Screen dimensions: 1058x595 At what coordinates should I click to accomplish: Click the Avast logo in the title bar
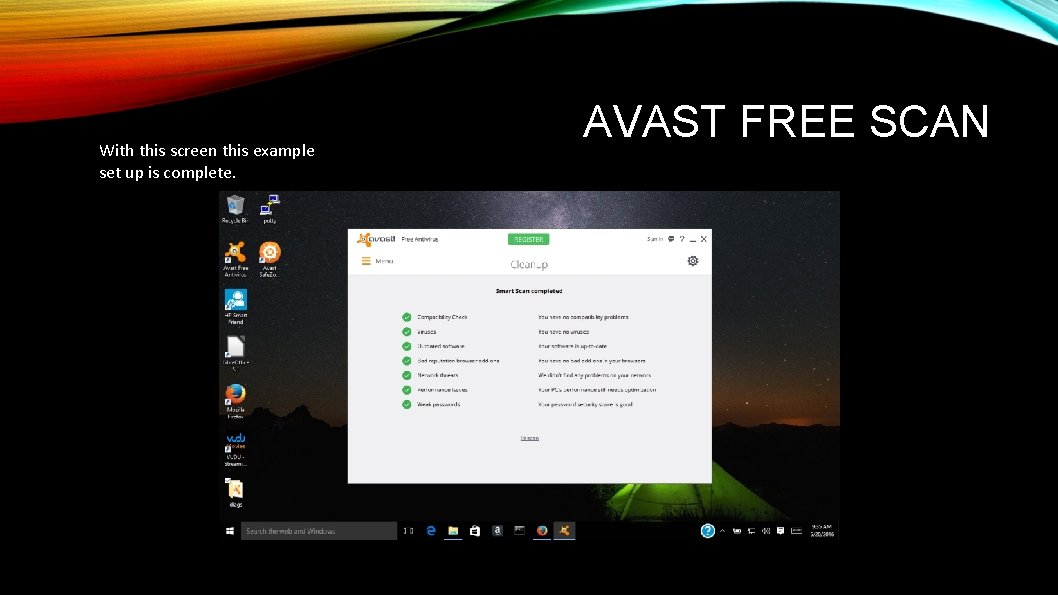pos(366,239)
